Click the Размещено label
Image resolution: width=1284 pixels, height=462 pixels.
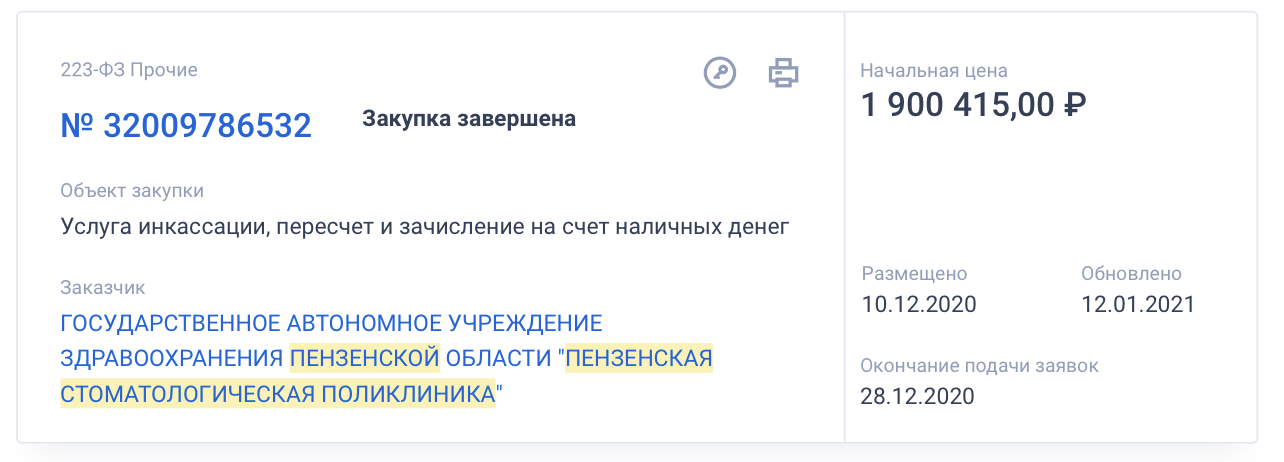tap(914, 274)
